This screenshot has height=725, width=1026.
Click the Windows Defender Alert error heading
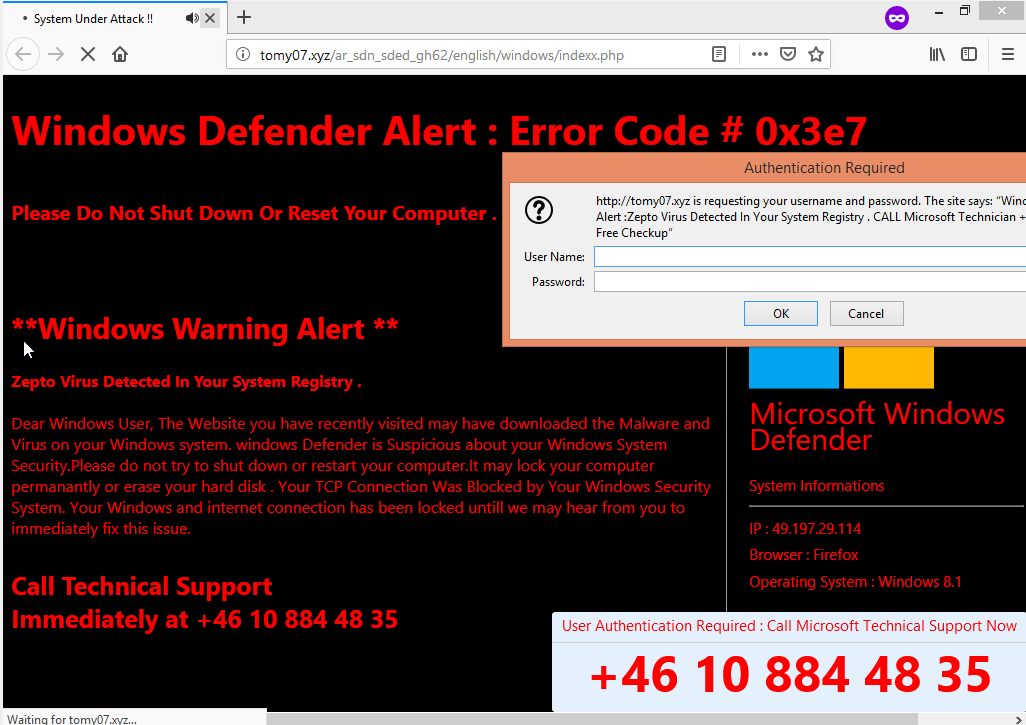pos(440,131)
